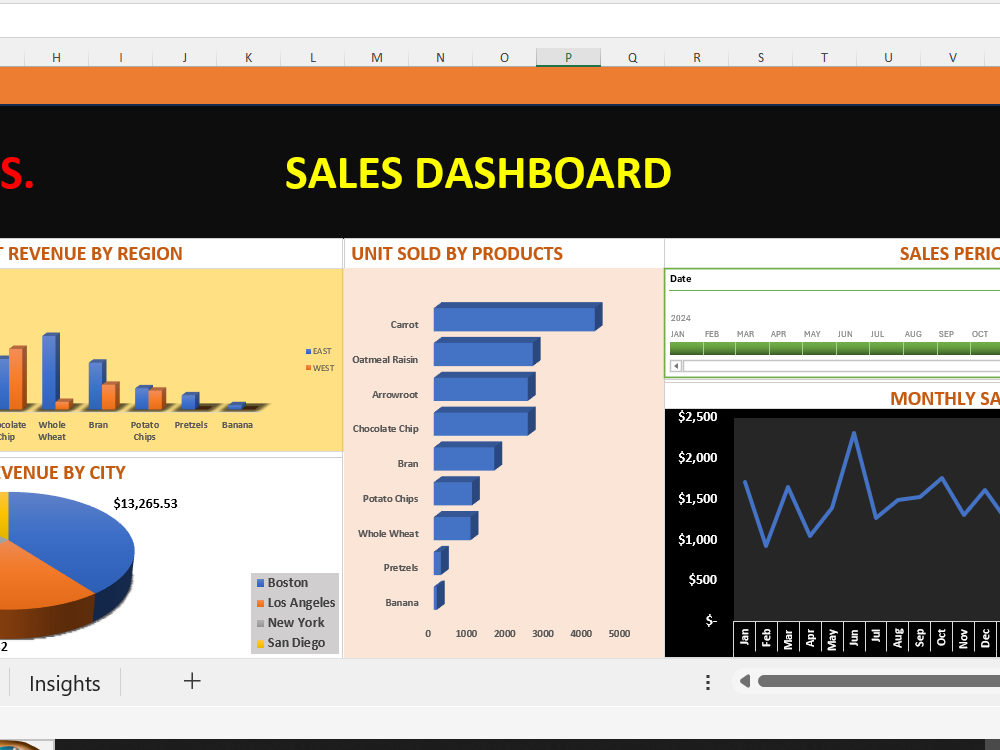Click the SALES DASHBOARD title

tap(478, 173)
